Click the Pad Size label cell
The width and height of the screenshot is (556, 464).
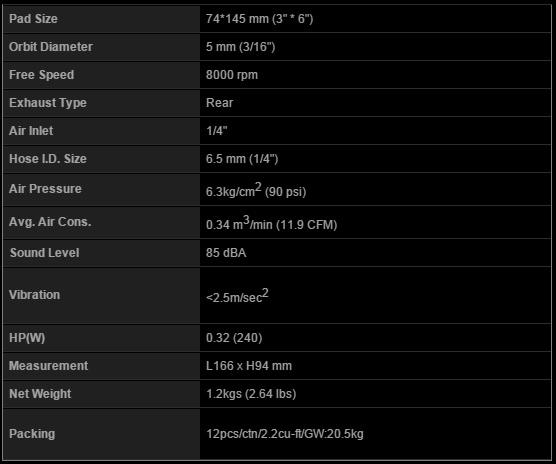[101, 19]
